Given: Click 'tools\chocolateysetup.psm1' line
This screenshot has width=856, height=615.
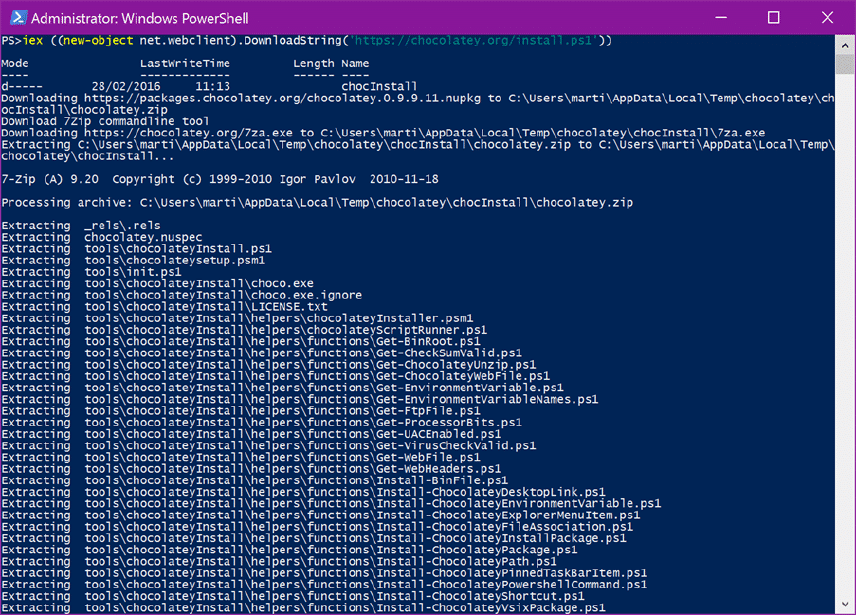Looking at the screenshot, I should 133,260.
